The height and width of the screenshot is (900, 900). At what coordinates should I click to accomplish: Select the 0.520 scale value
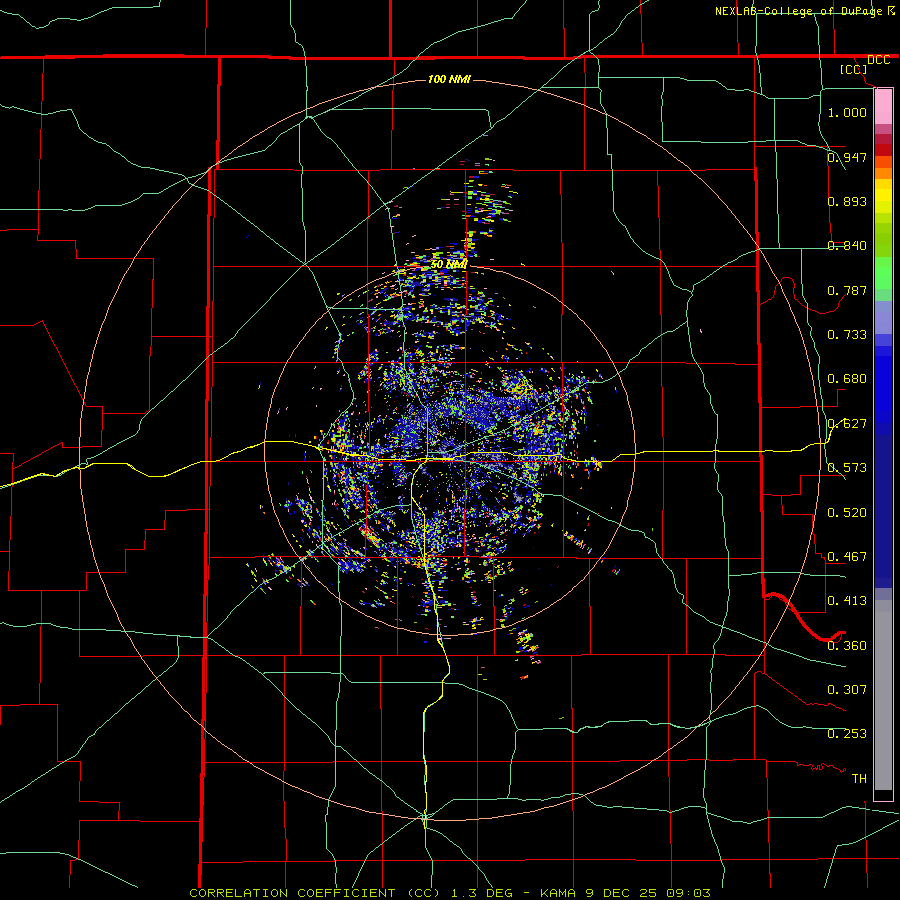pos(847,513)
